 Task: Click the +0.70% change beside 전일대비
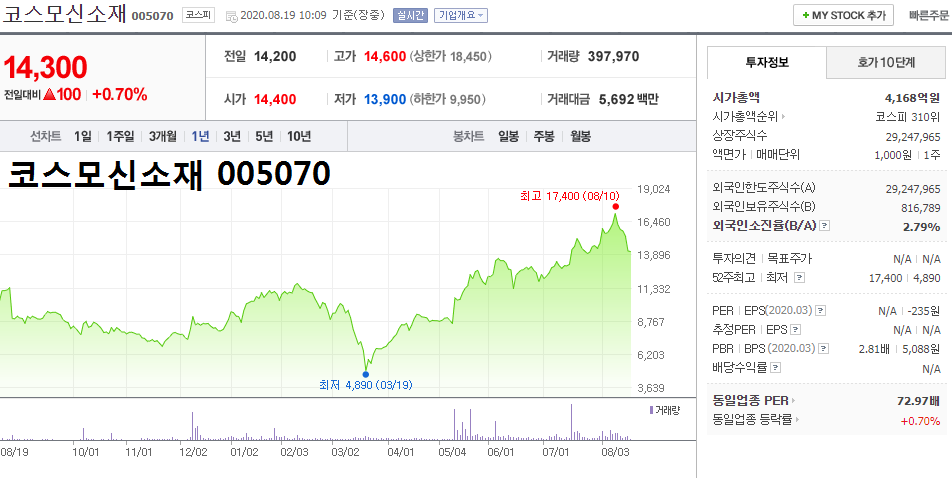[x=120, y=95]
